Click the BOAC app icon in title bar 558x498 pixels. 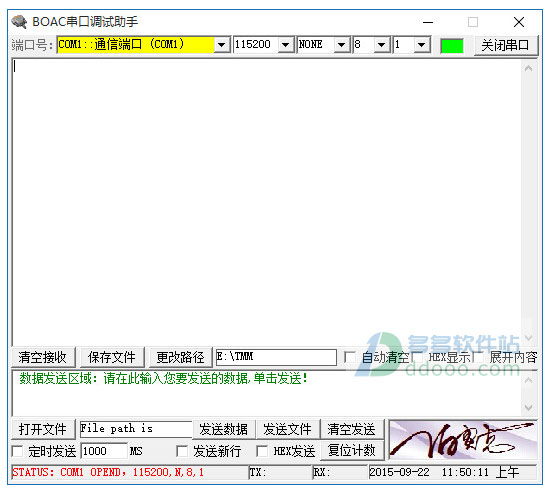(x=20, y=22)
